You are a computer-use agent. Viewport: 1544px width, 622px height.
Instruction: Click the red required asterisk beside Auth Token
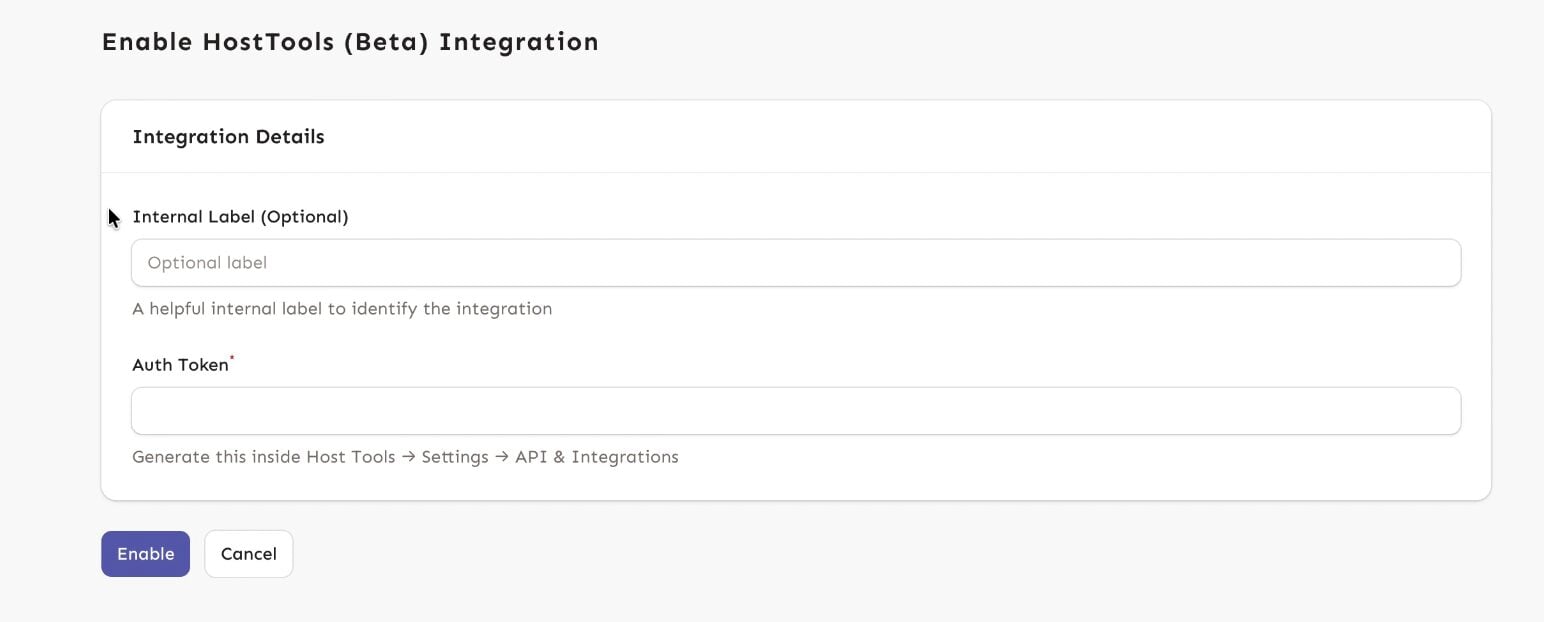tap(231, 357)
